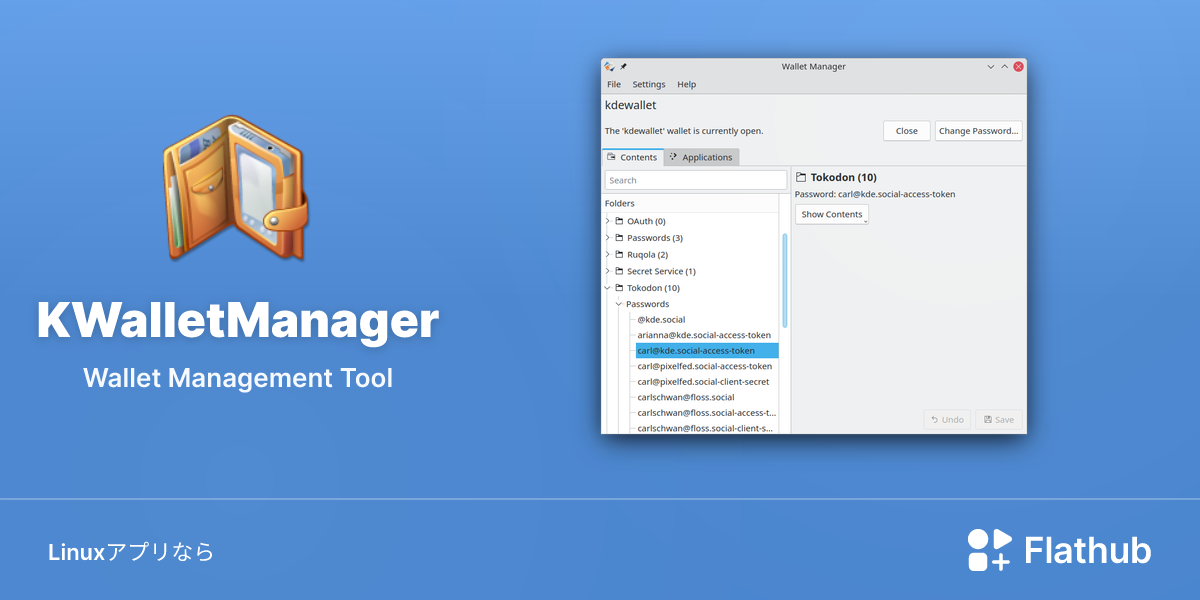
Task: Click the OAuth folder icon
Action: (619, 221)
